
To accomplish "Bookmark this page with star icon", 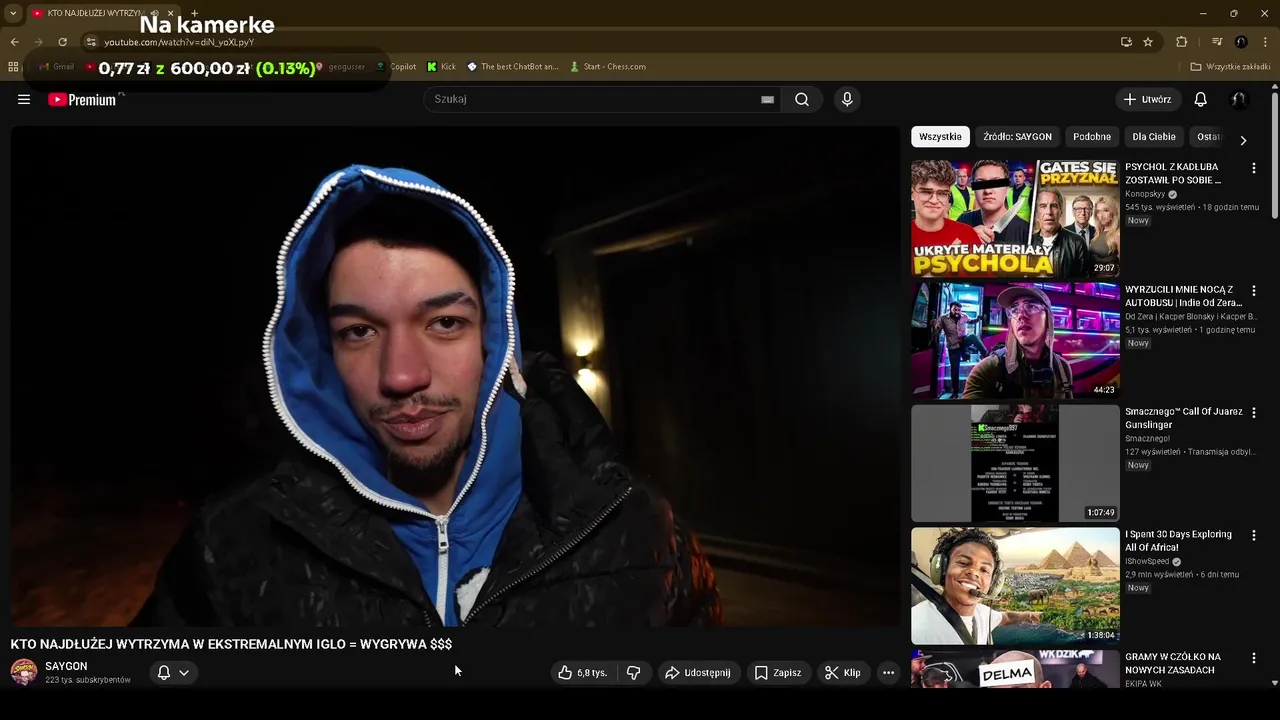I will 1148,42.
